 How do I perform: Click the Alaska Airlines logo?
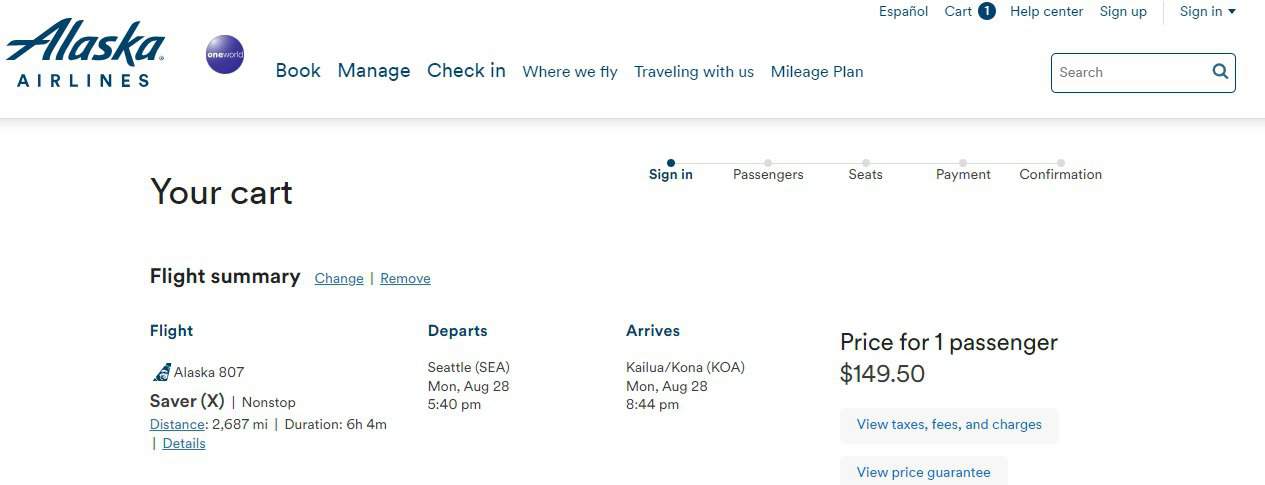pos(86,53)
